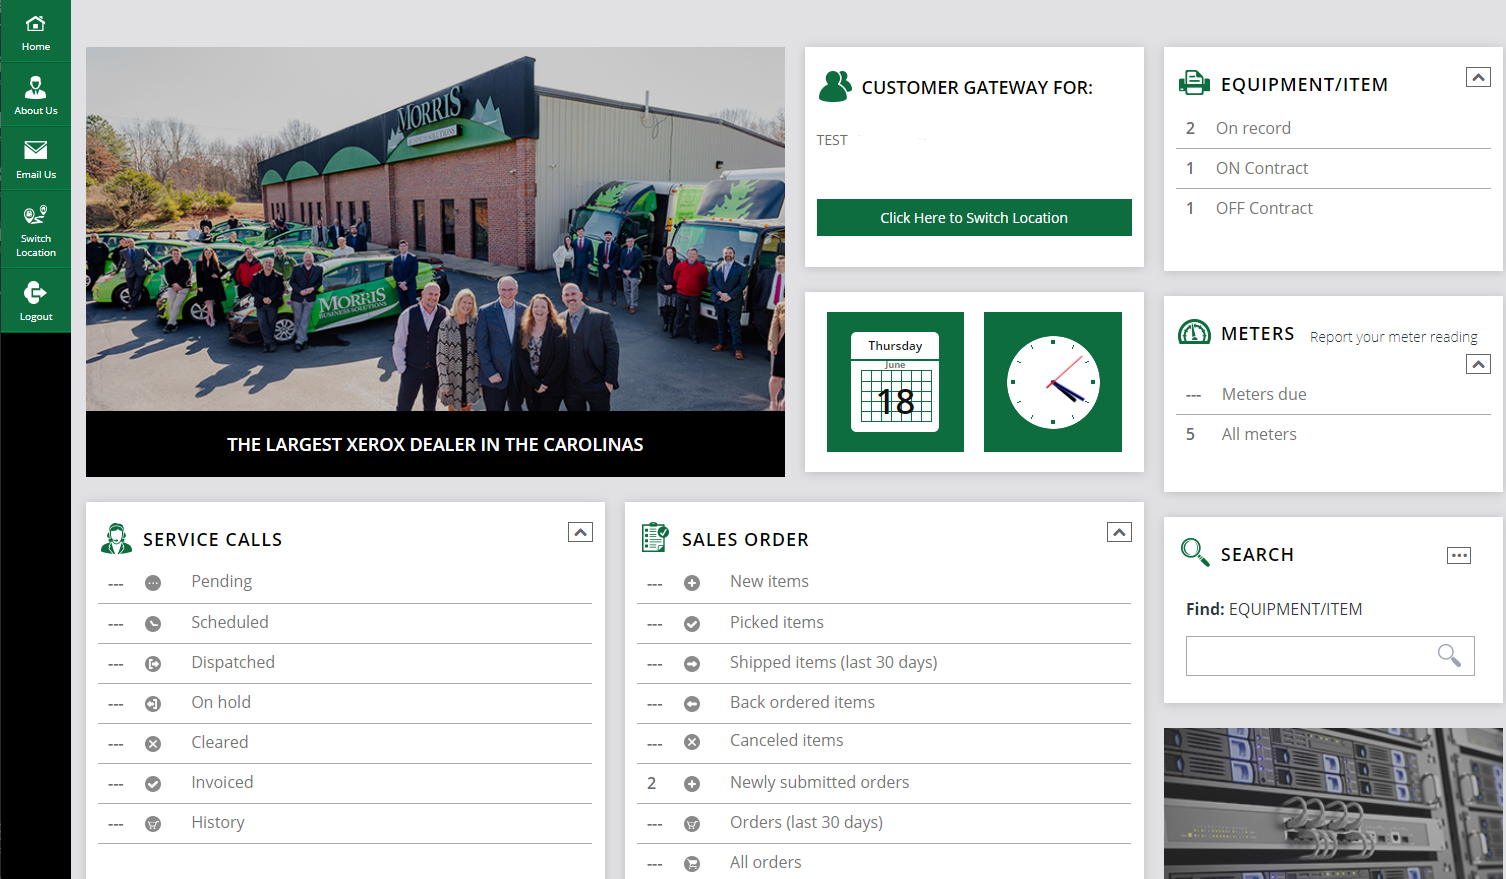Click the Orders (last 30 days) cart icon
The height and width of the screenshot is (879, 1506).
coord(692,824)
